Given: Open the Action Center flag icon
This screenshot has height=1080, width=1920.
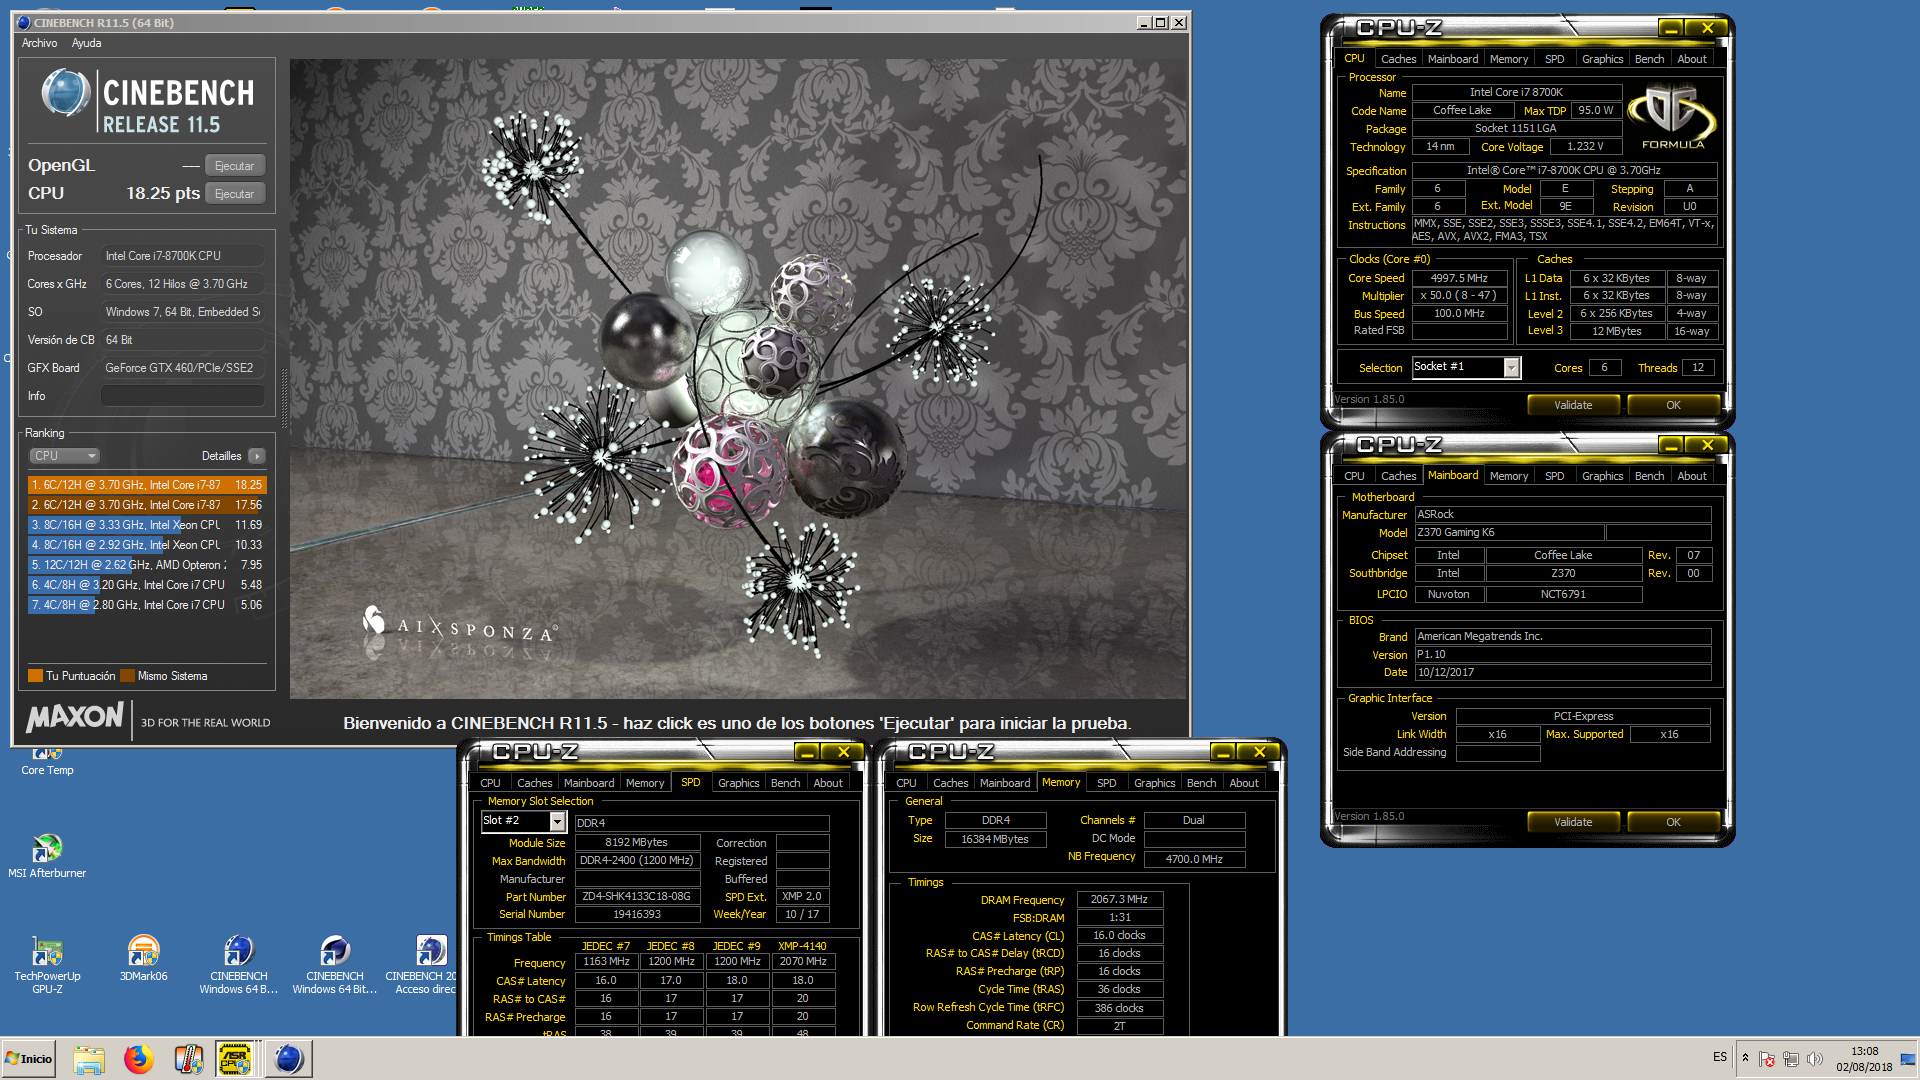Looking at the screenshot, I should 1767,1059.
